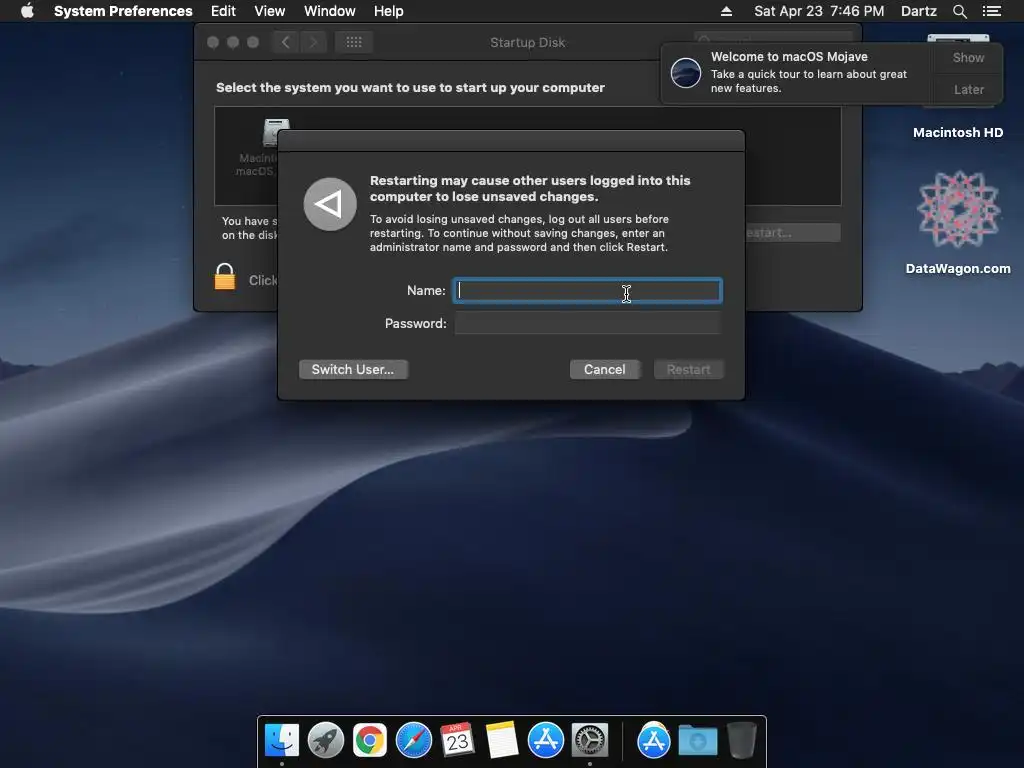The width and height of the screenshot is (1024, 768).
Task: Go forward in System Preferences
Action: tap(313, 42)
